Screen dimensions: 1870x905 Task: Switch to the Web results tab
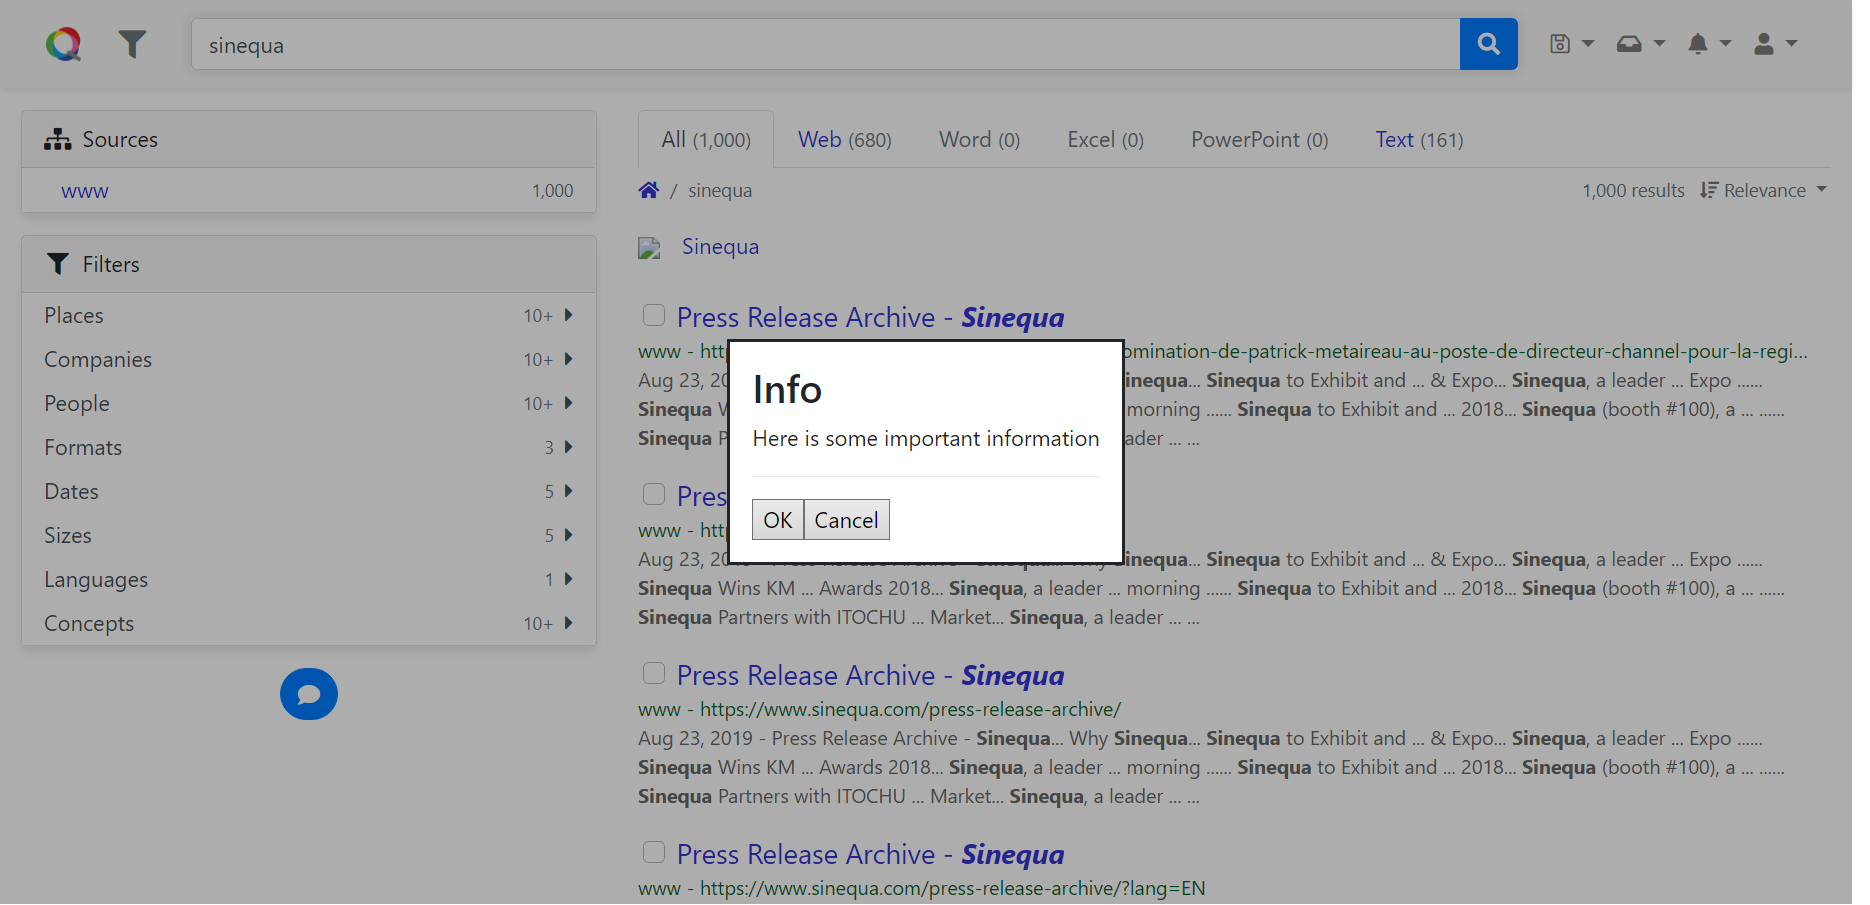coord(844,140)
